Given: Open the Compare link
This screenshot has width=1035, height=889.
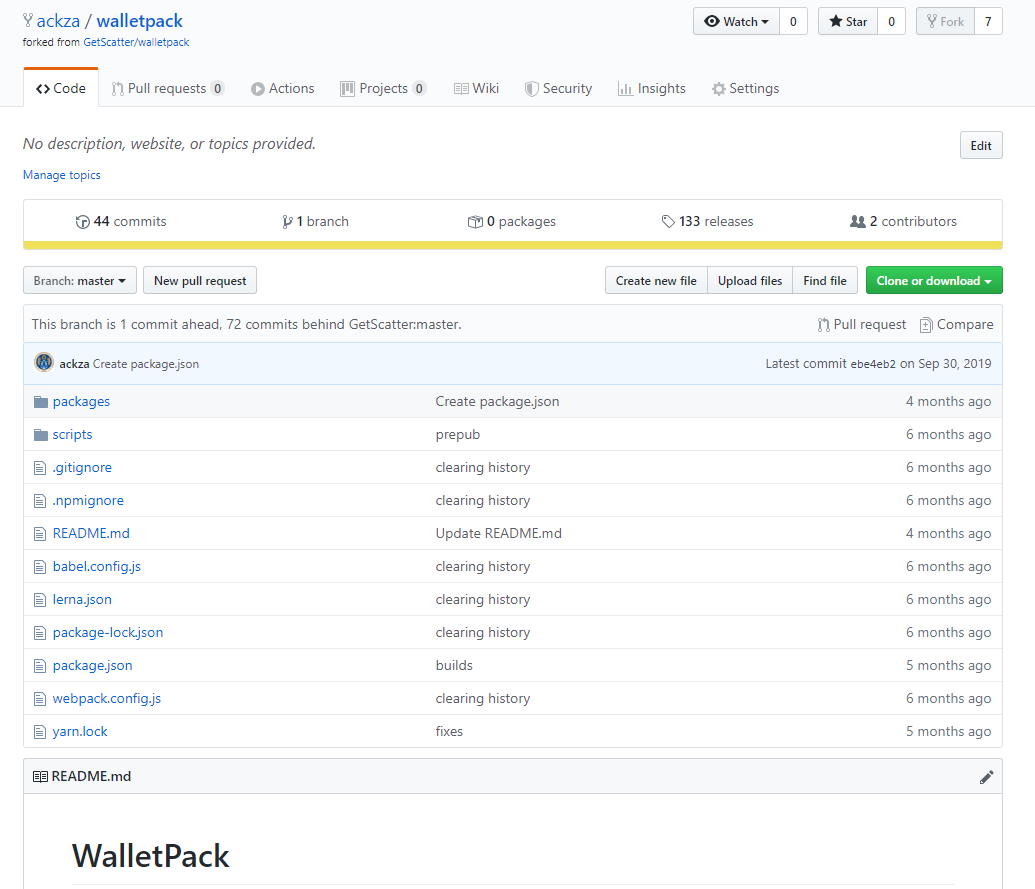Looking at the screenshot, I should [x=956, y=325].
